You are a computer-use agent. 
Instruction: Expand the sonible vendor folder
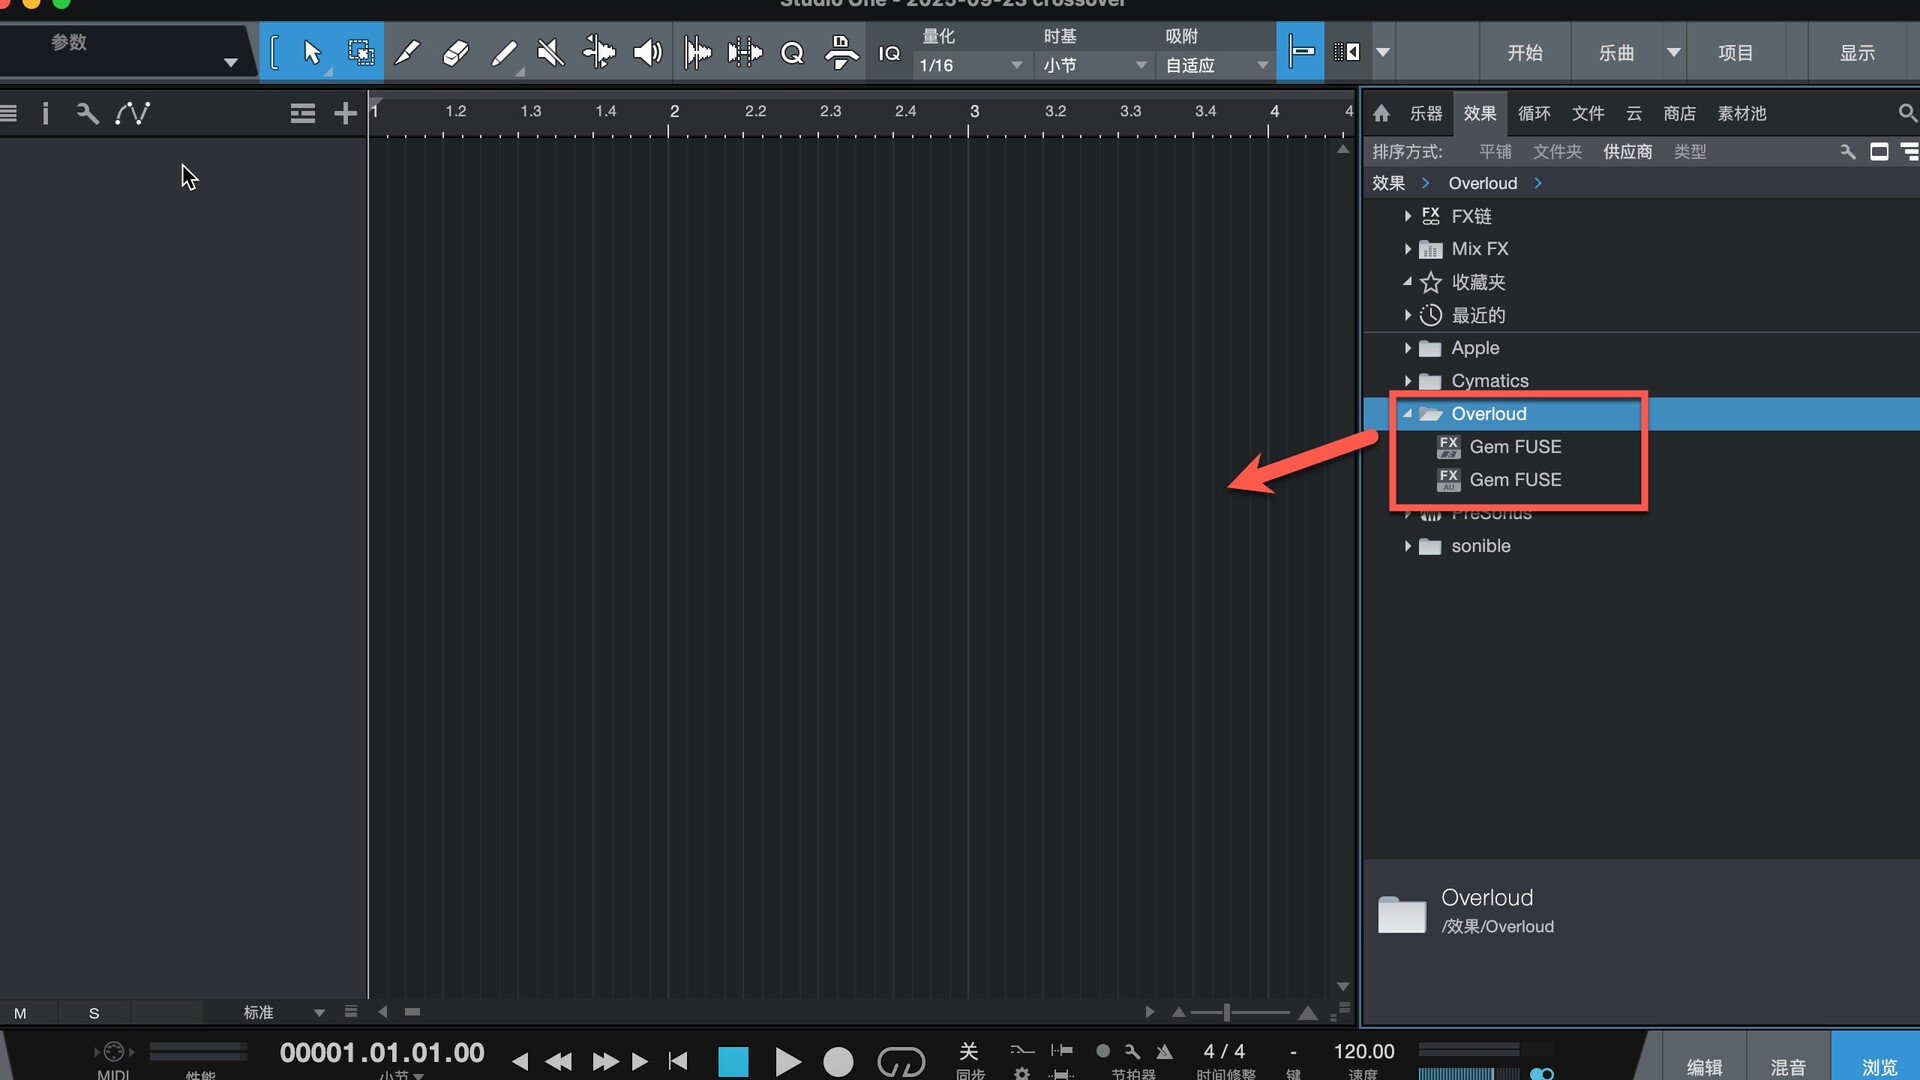1407,546
